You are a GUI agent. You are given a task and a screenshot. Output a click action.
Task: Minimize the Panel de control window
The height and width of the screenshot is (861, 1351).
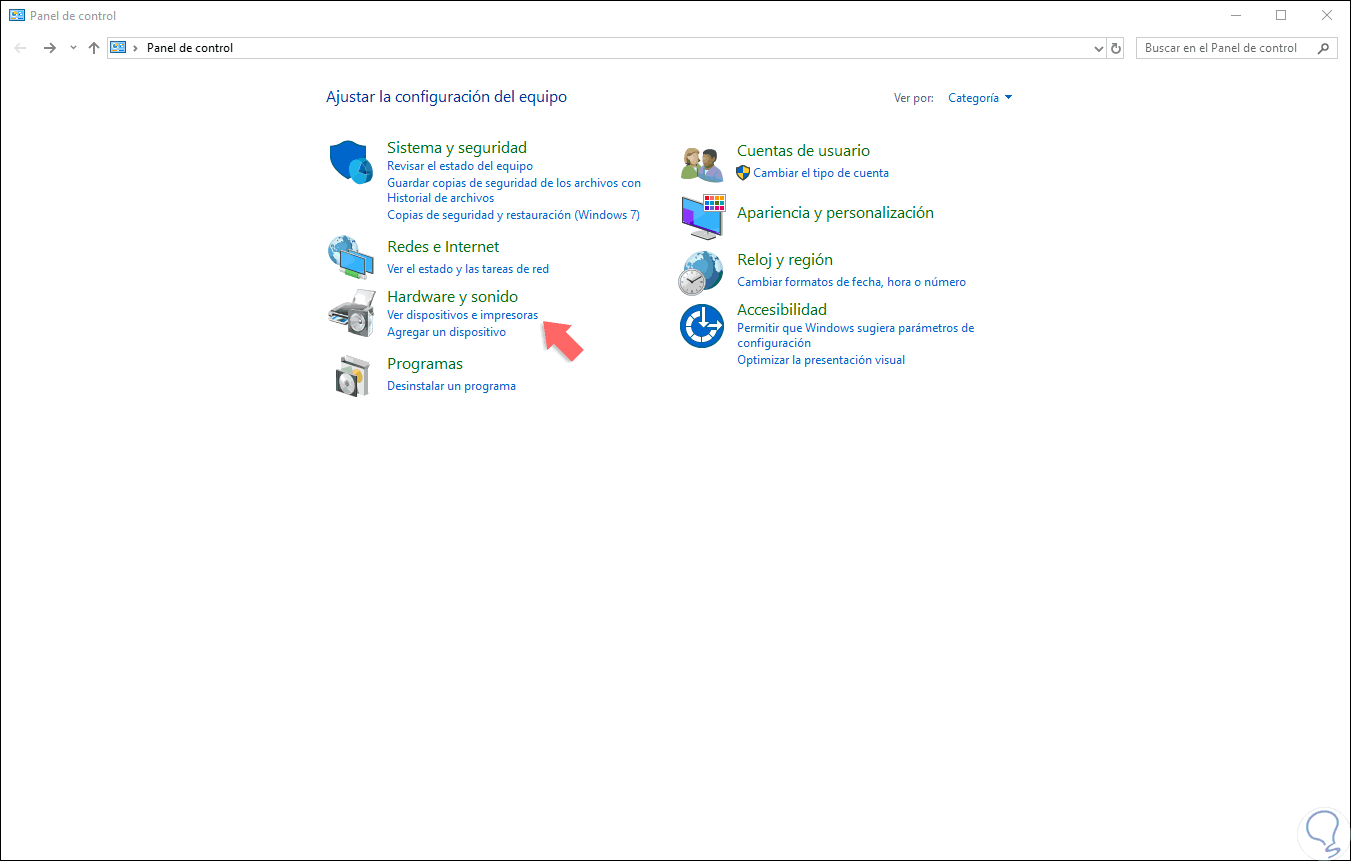1235,15
